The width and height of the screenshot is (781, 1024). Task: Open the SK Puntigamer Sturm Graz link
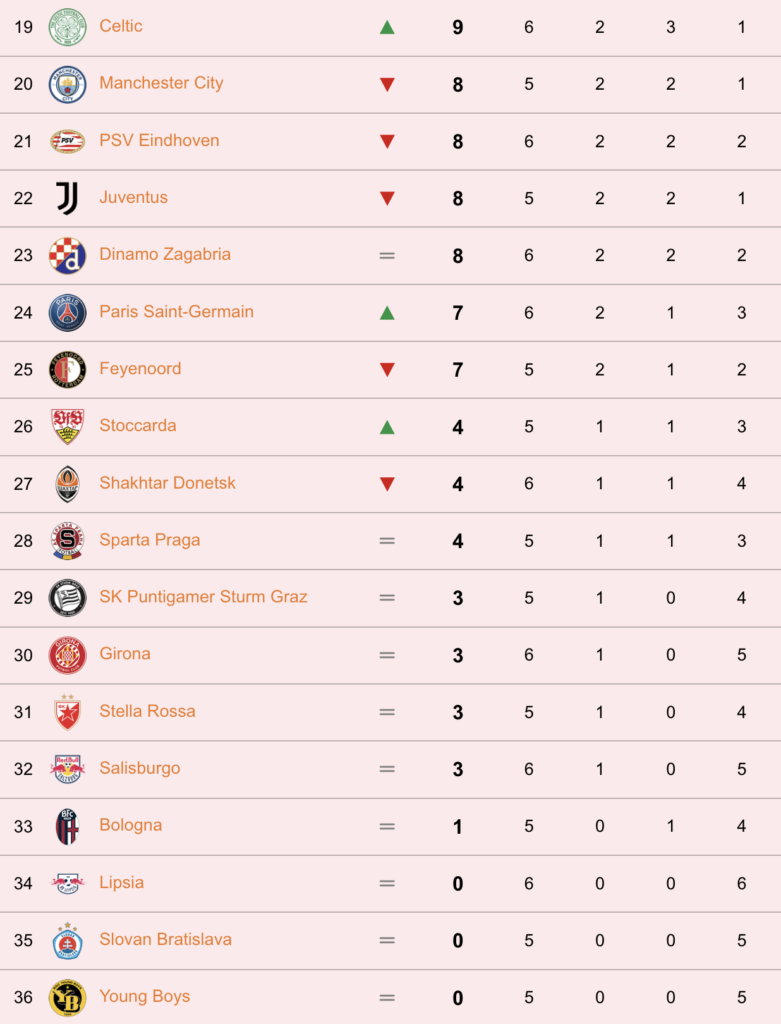(x=203, y=597)
